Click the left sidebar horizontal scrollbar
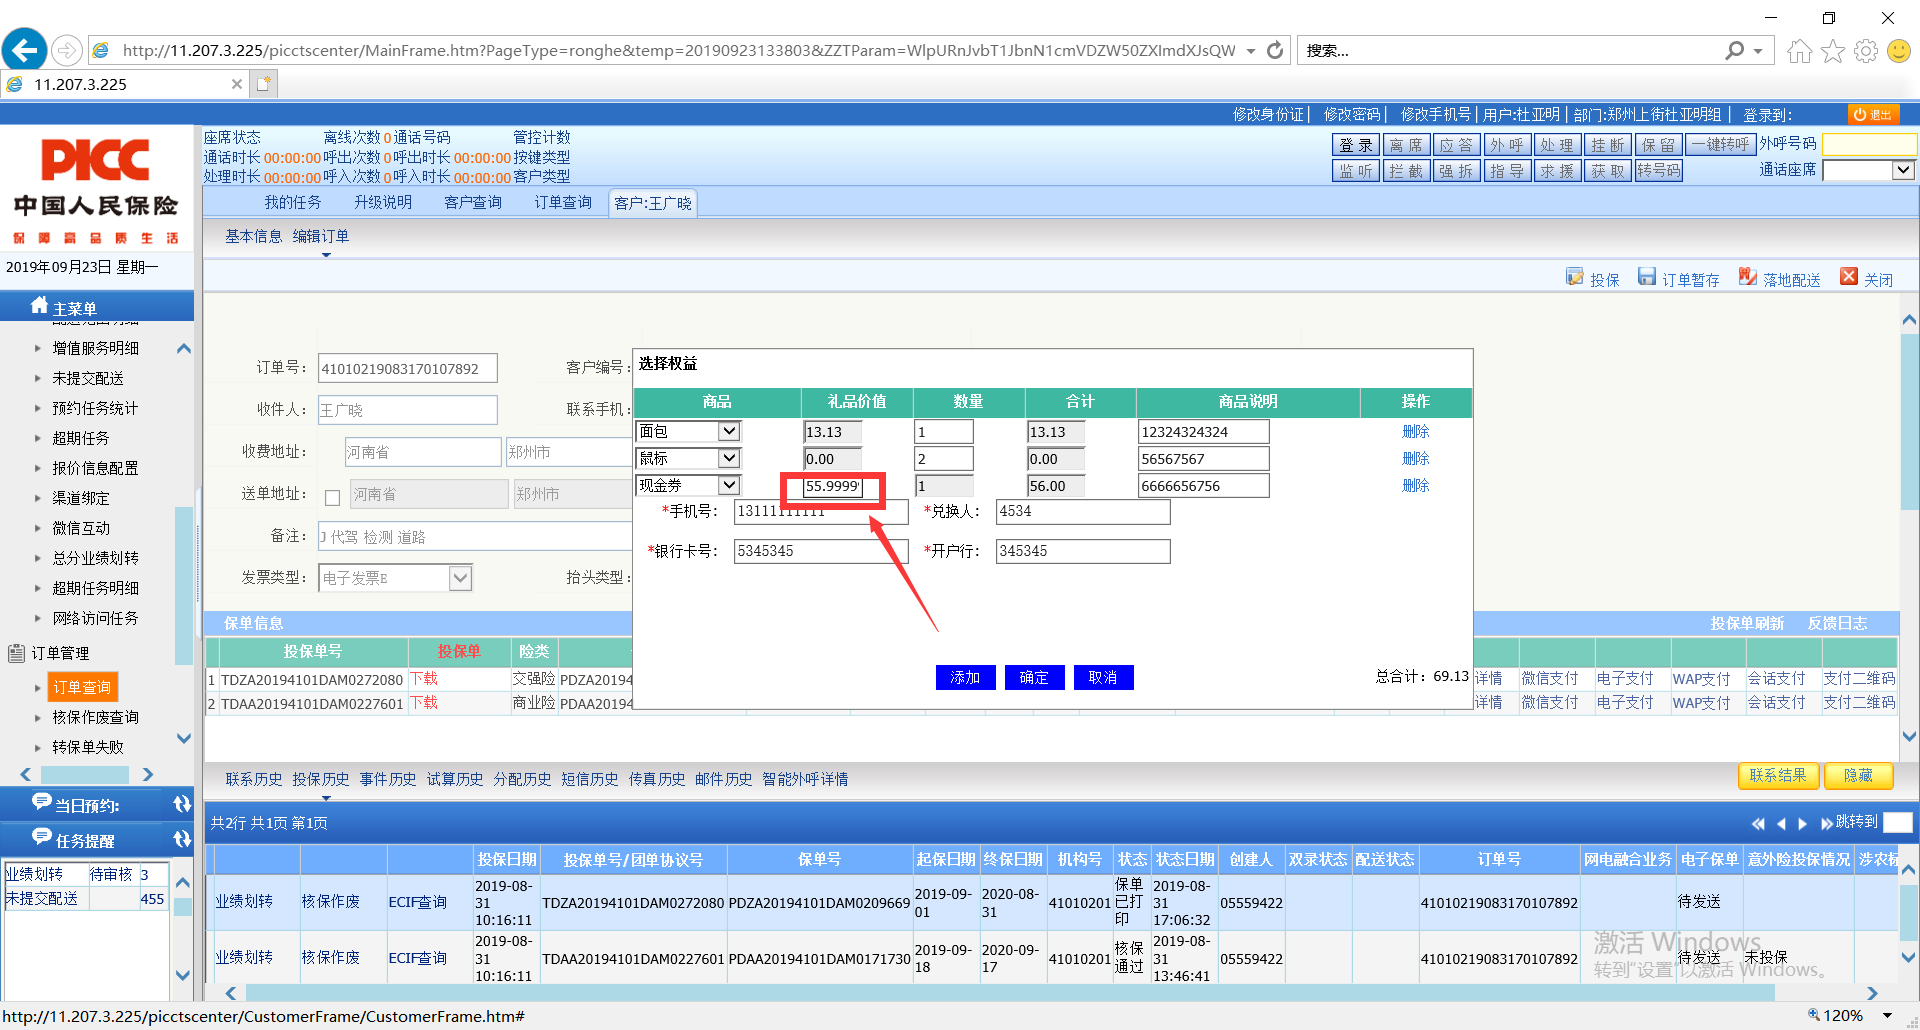 (x=85, y=775)
